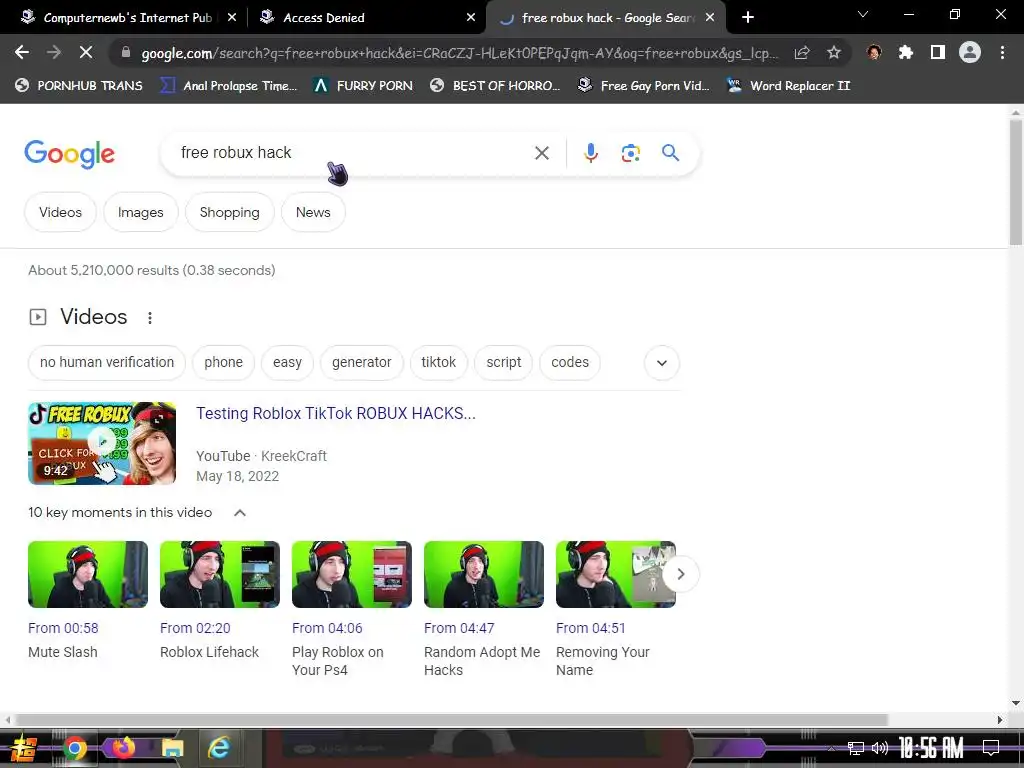Open Chrome three-dot menu
This screenshot has width=1024, height=768.
1002,52
